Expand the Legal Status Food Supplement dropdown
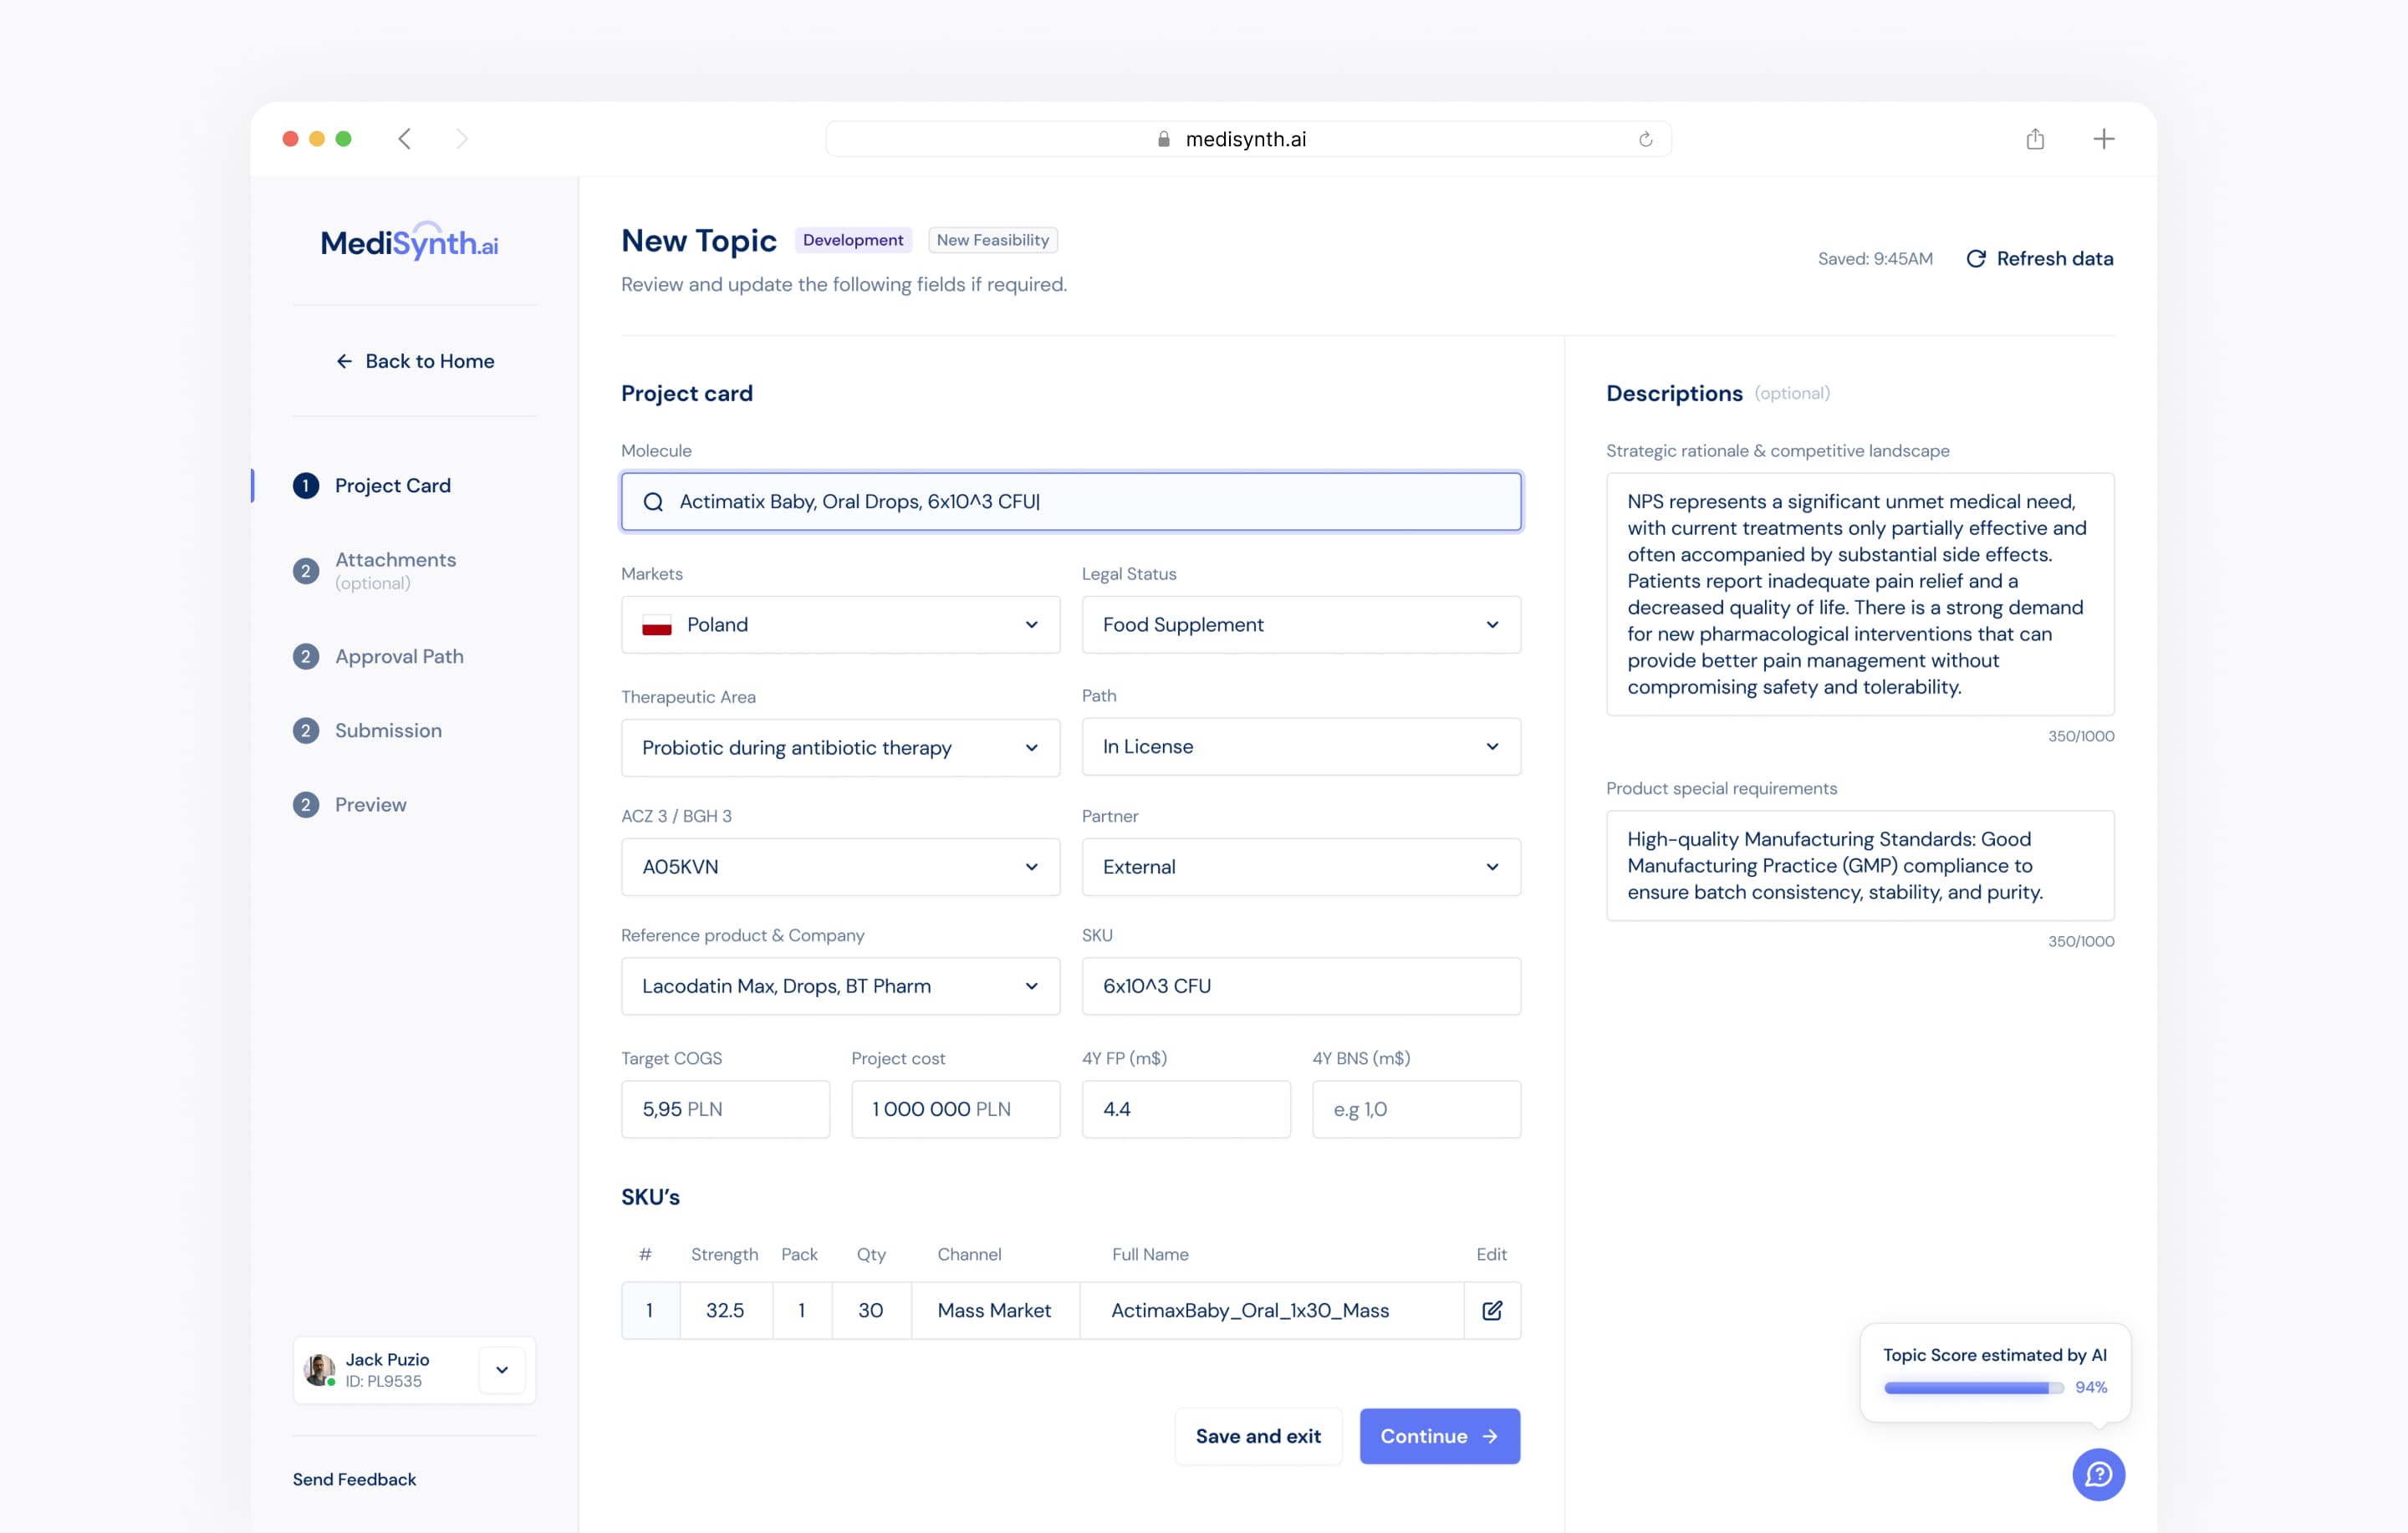The height and width of the screenshot is (1533, 2408). click(x=1300, y=625)
